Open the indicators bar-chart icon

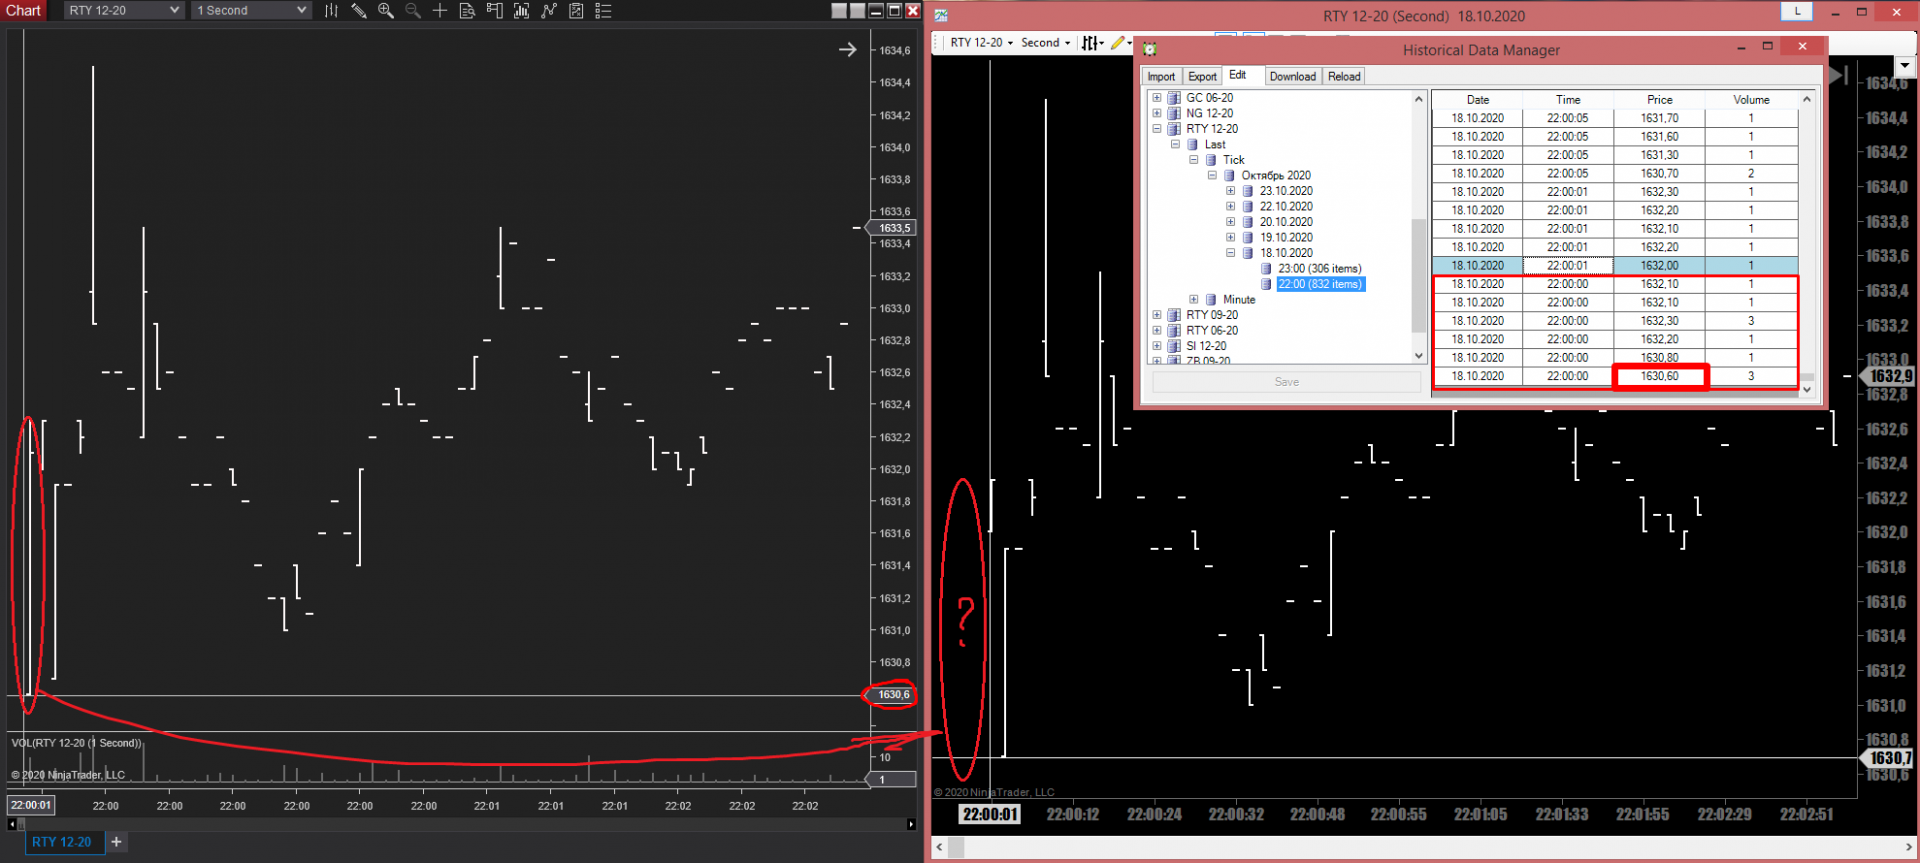pos(521,11)
